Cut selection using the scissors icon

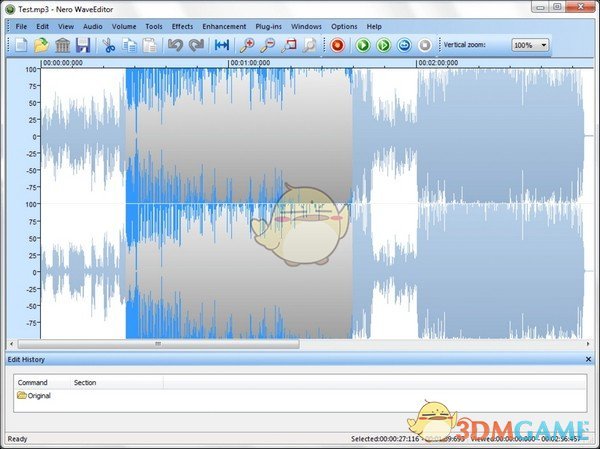(x=109, y=45)
